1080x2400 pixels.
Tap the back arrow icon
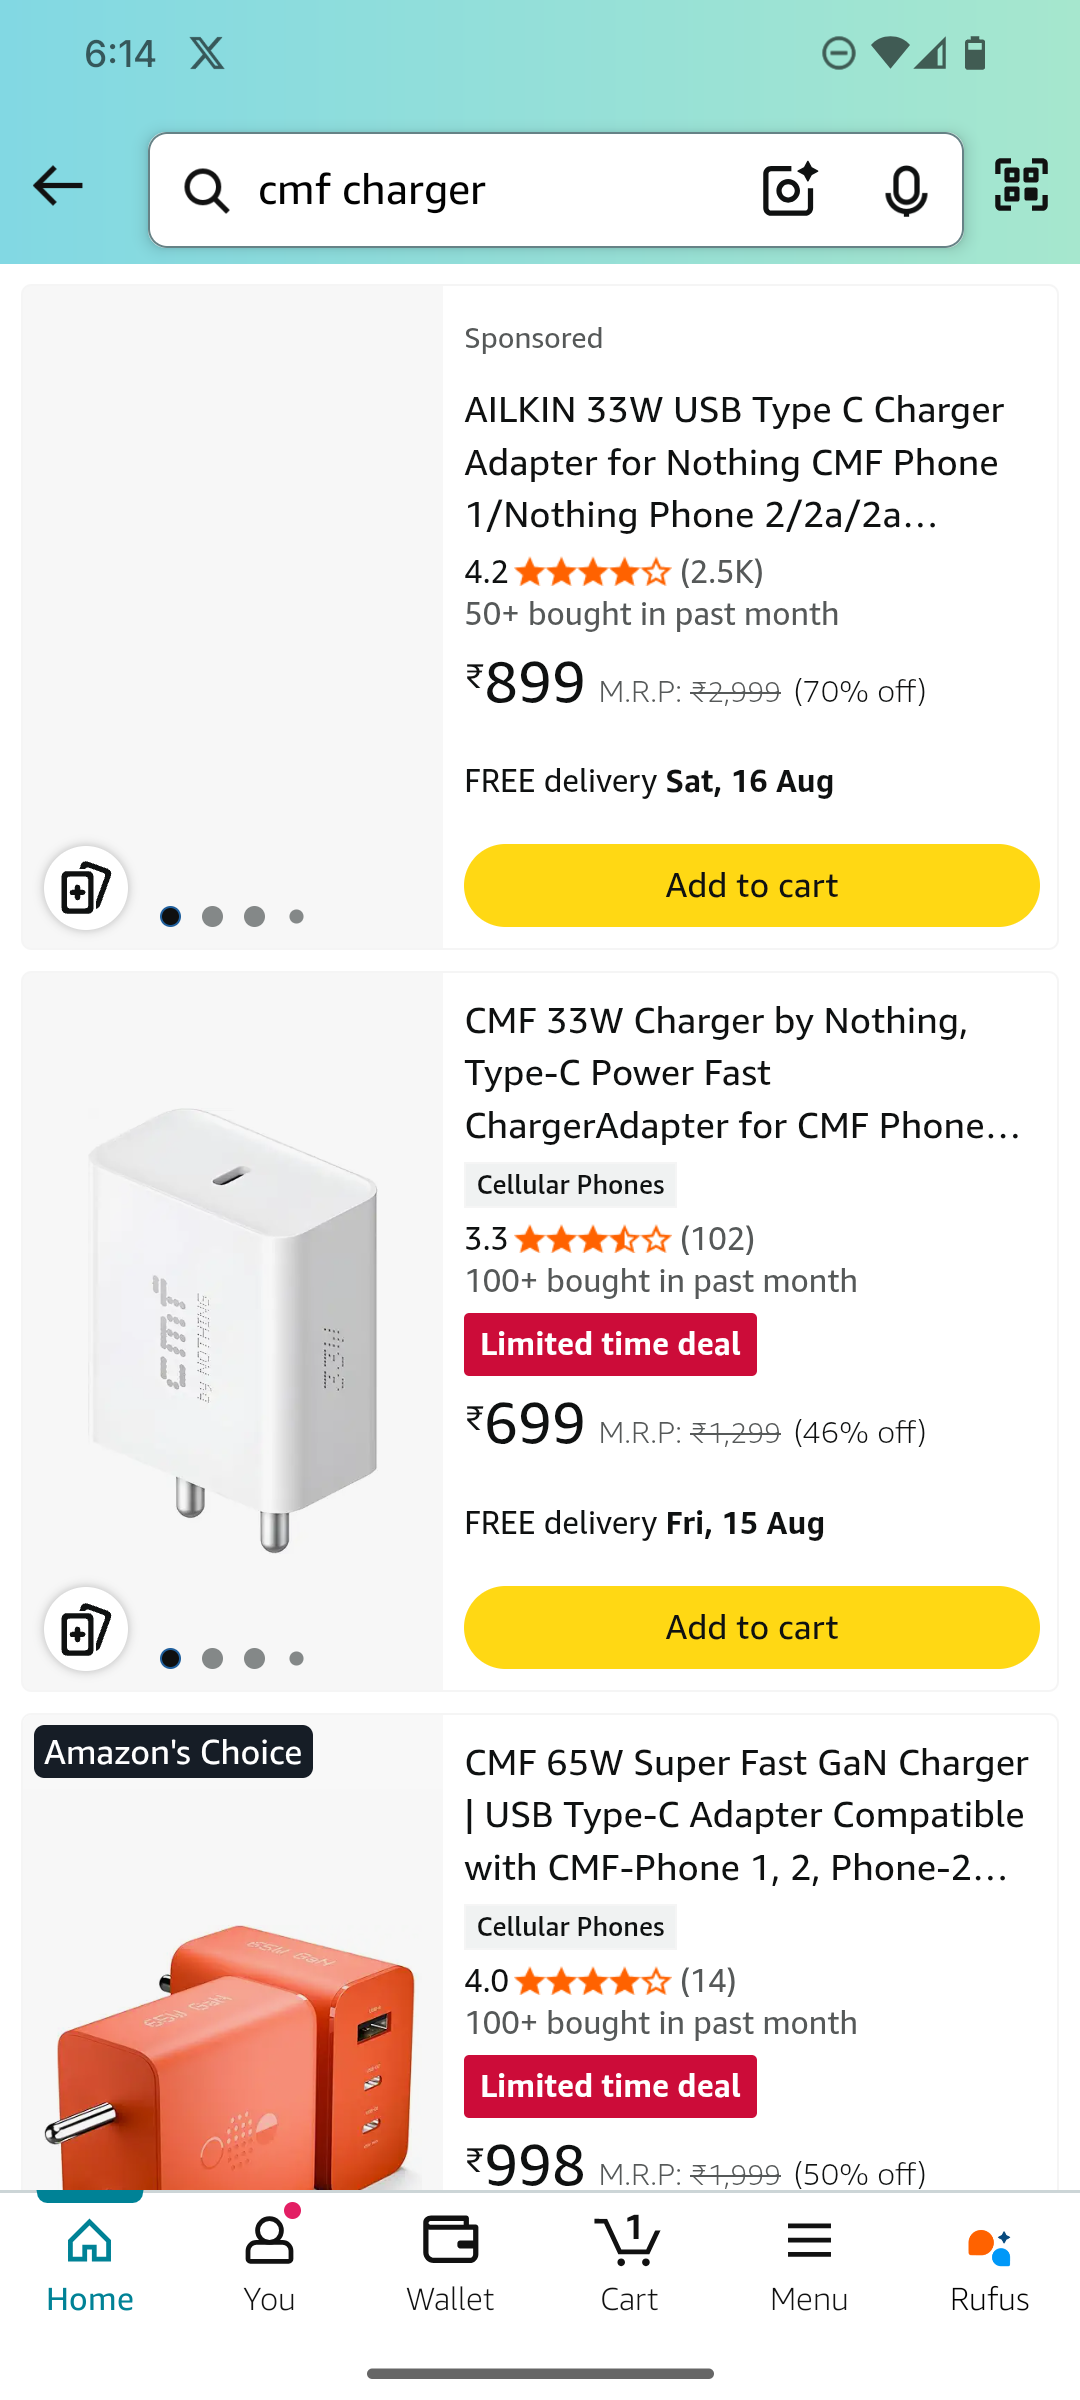pyautogui.click(x=58, y=187)
